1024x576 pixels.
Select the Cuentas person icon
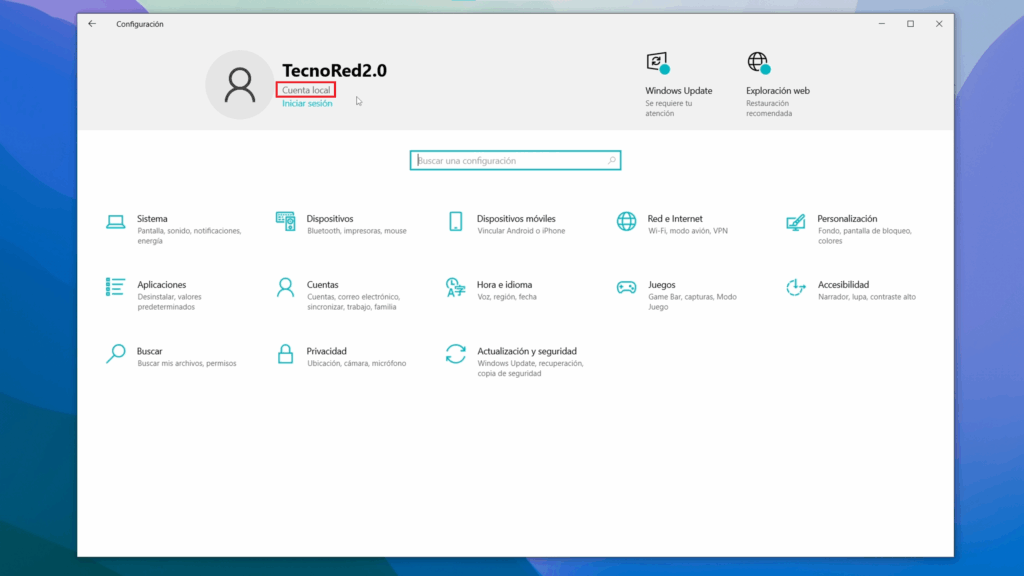point(285,288)
